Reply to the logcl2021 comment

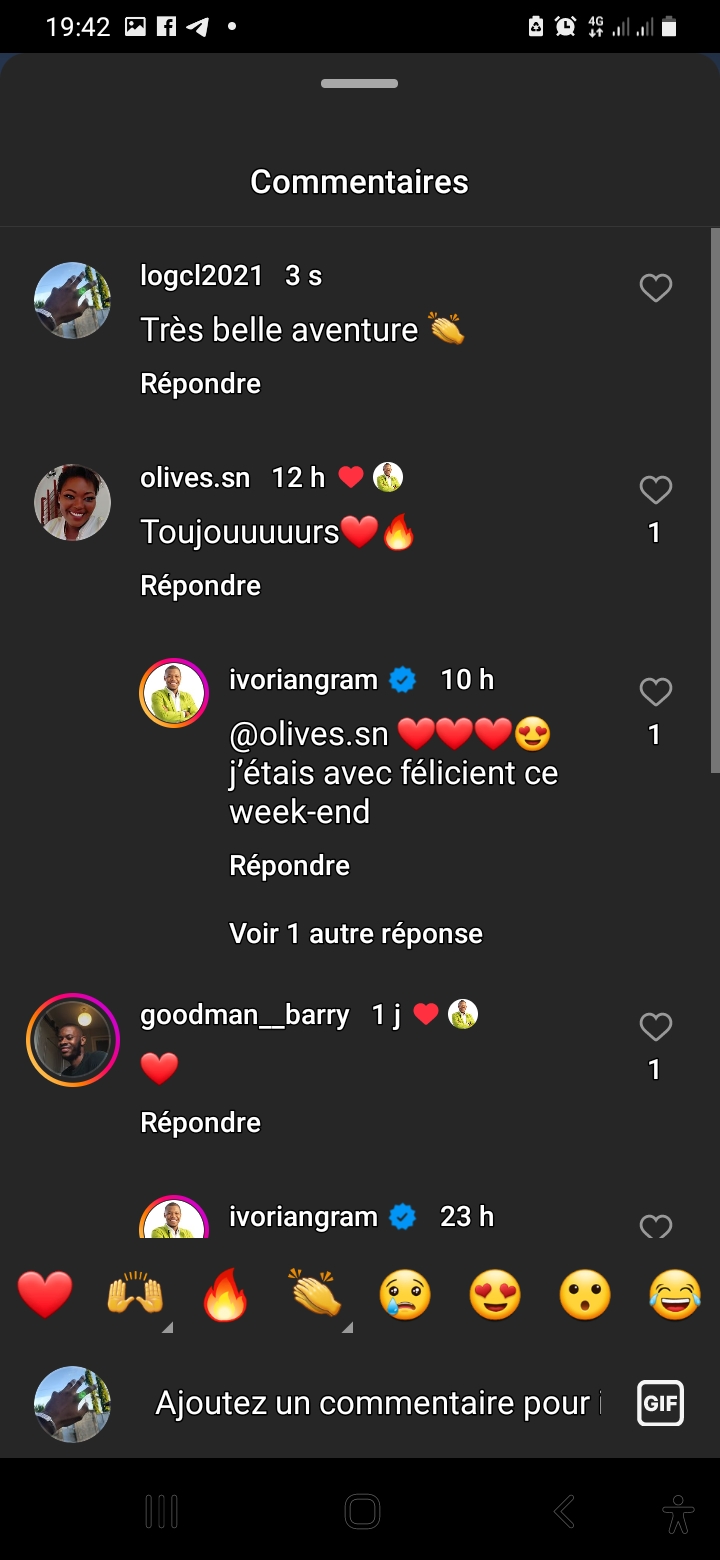(x=200, y=384)
